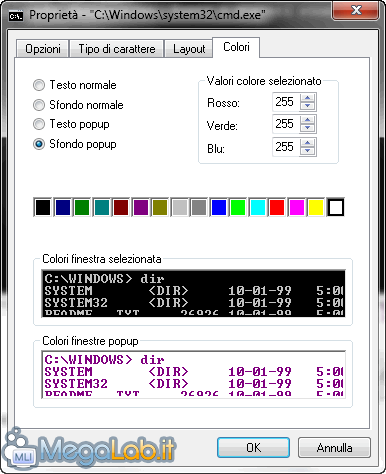
Task: Select the dark gray swatch
Action: (x=199, y=207)
